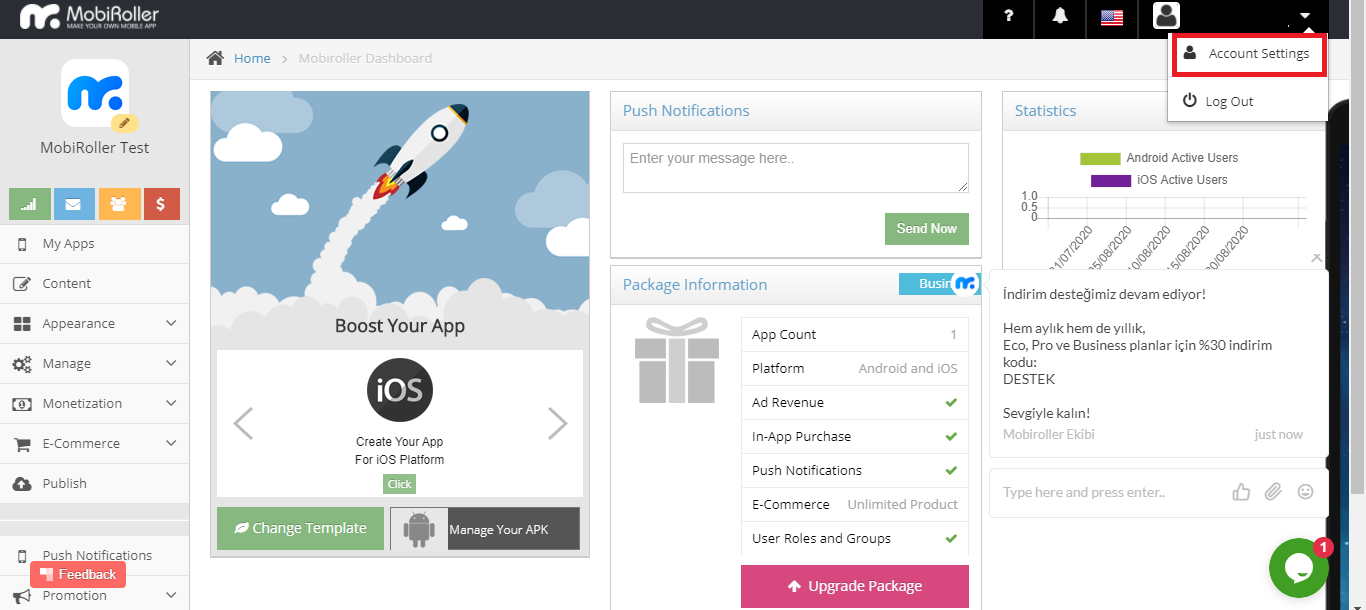Click the red dollar sign icon
Screen dimensions: 1366x610
[161, 204]
